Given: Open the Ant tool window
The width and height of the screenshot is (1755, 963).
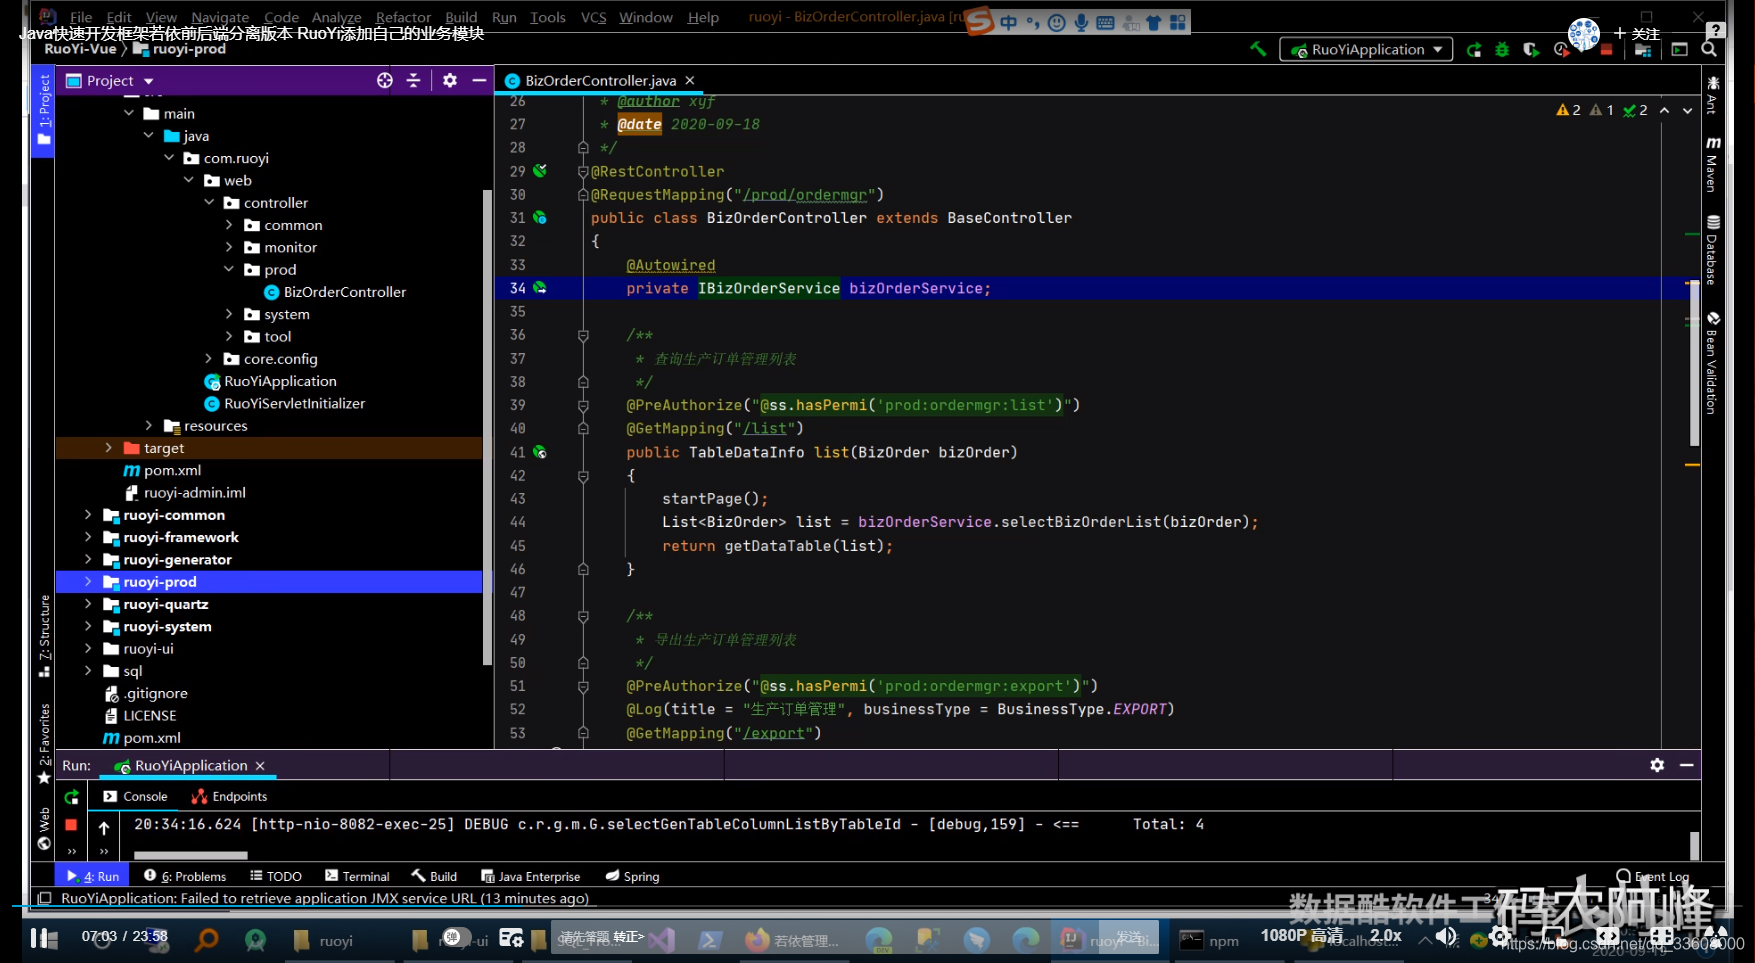Looking at the screenshot, I should pyautogui.click(x=1713, y=95).
